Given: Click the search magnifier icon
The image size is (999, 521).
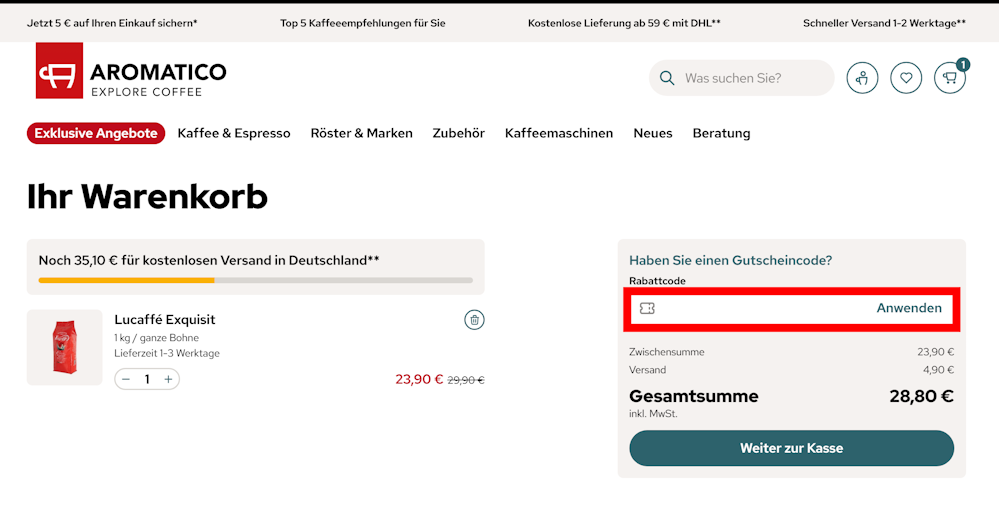Looking at the screenshot, I should pos(667,78).
